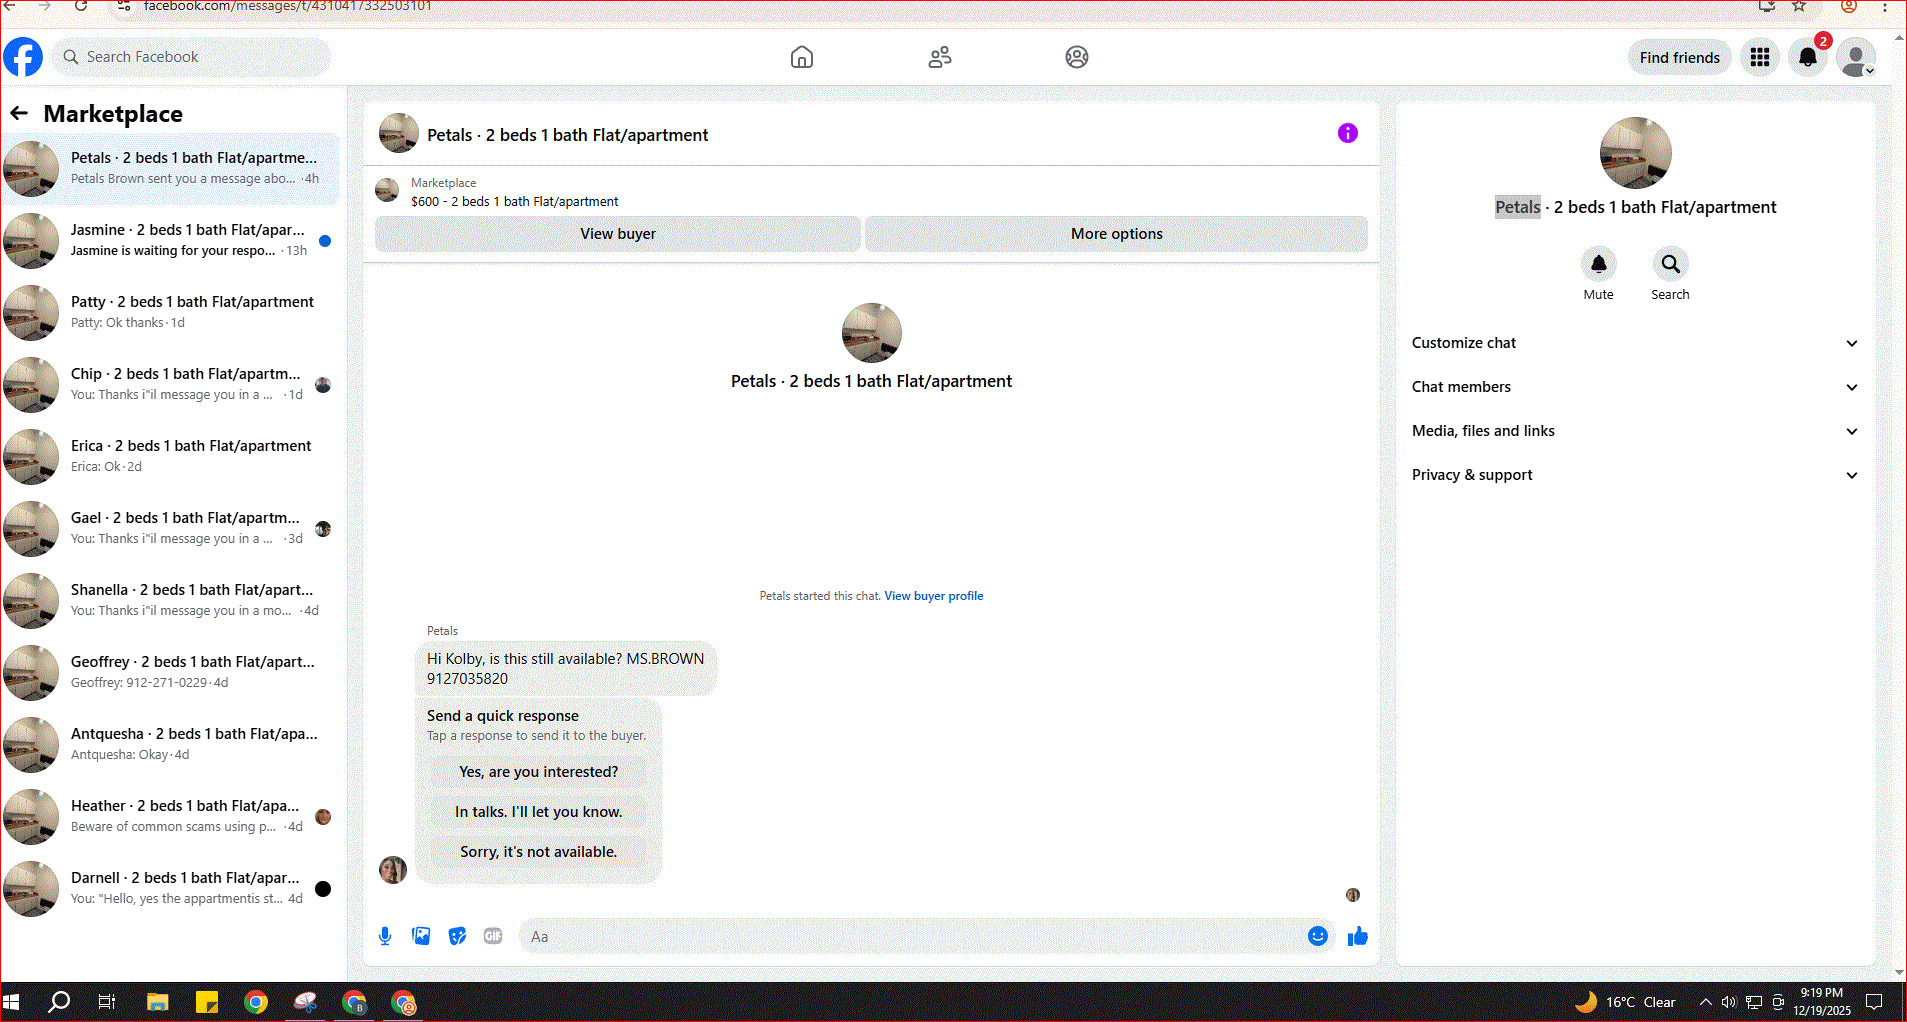This screenshot has width=1907, height=1022.
Task: Open the Groups icon in top navigation
Action: tap(1077, 57)
